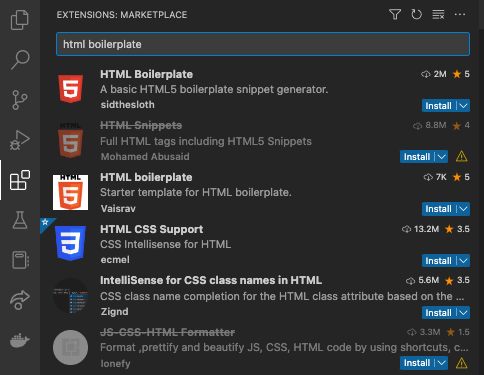Click warning icon next to HTML Snippets
This screenshot has width=484, height=375.
click(461, 156)
